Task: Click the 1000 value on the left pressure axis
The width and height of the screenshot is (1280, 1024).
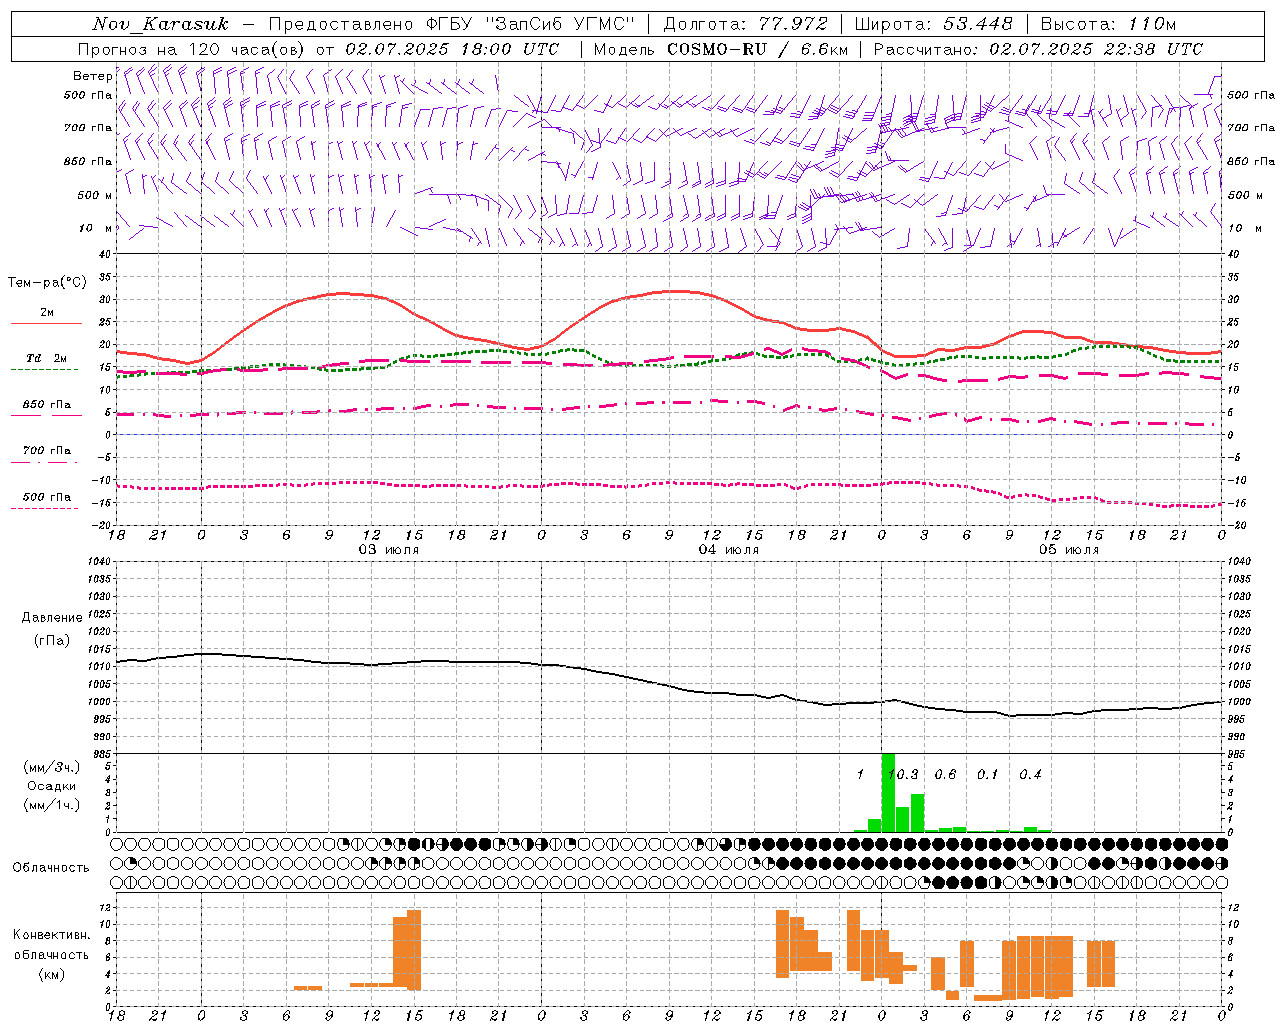Action: pyautogui.click(x=100, y=702)
